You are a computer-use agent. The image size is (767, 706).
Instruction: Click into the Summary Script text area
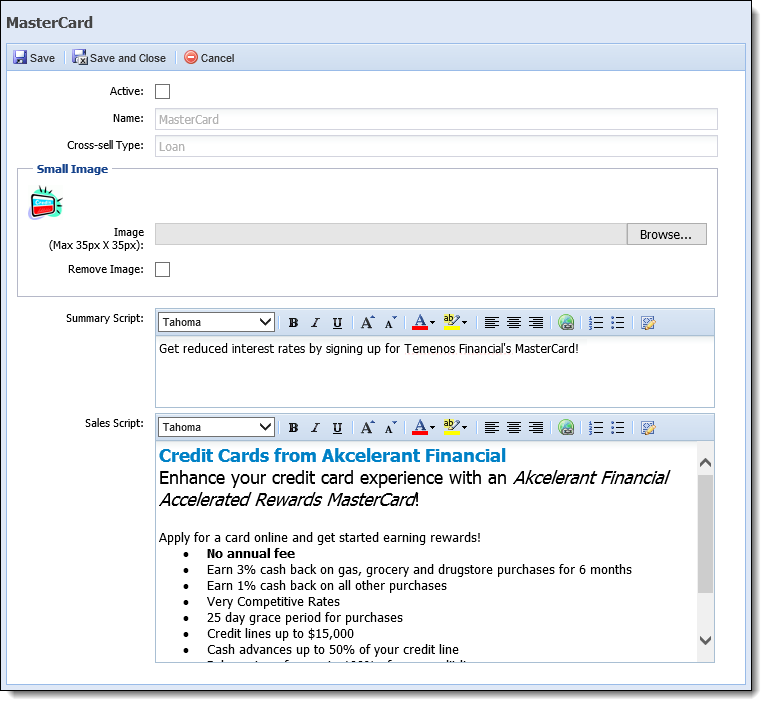435,372
